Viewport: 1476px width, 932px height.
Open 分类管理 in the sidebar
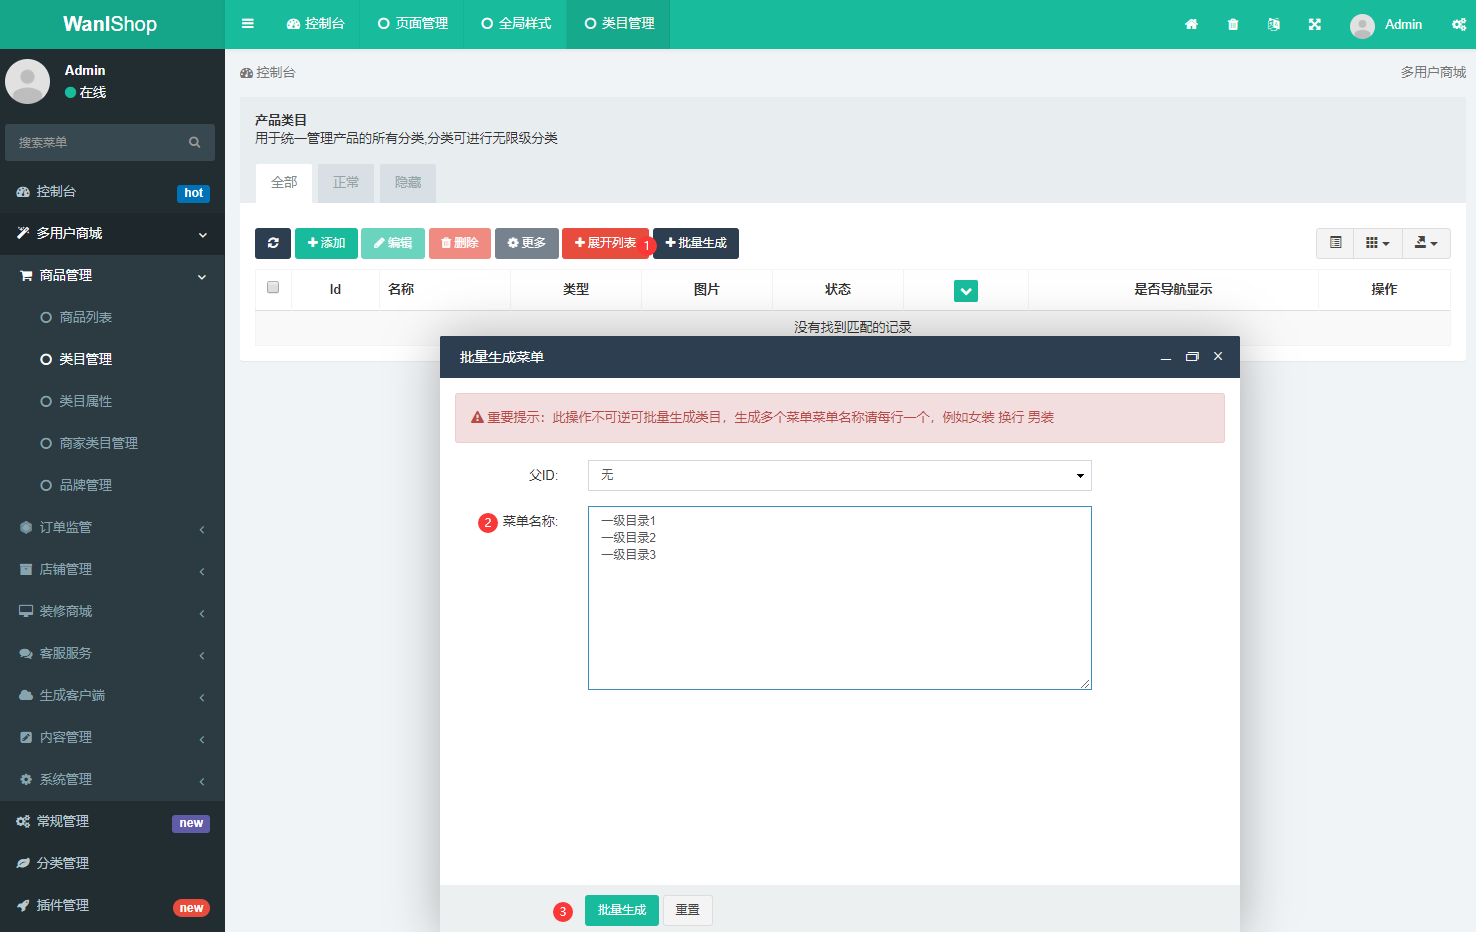(x=112, y=864)
